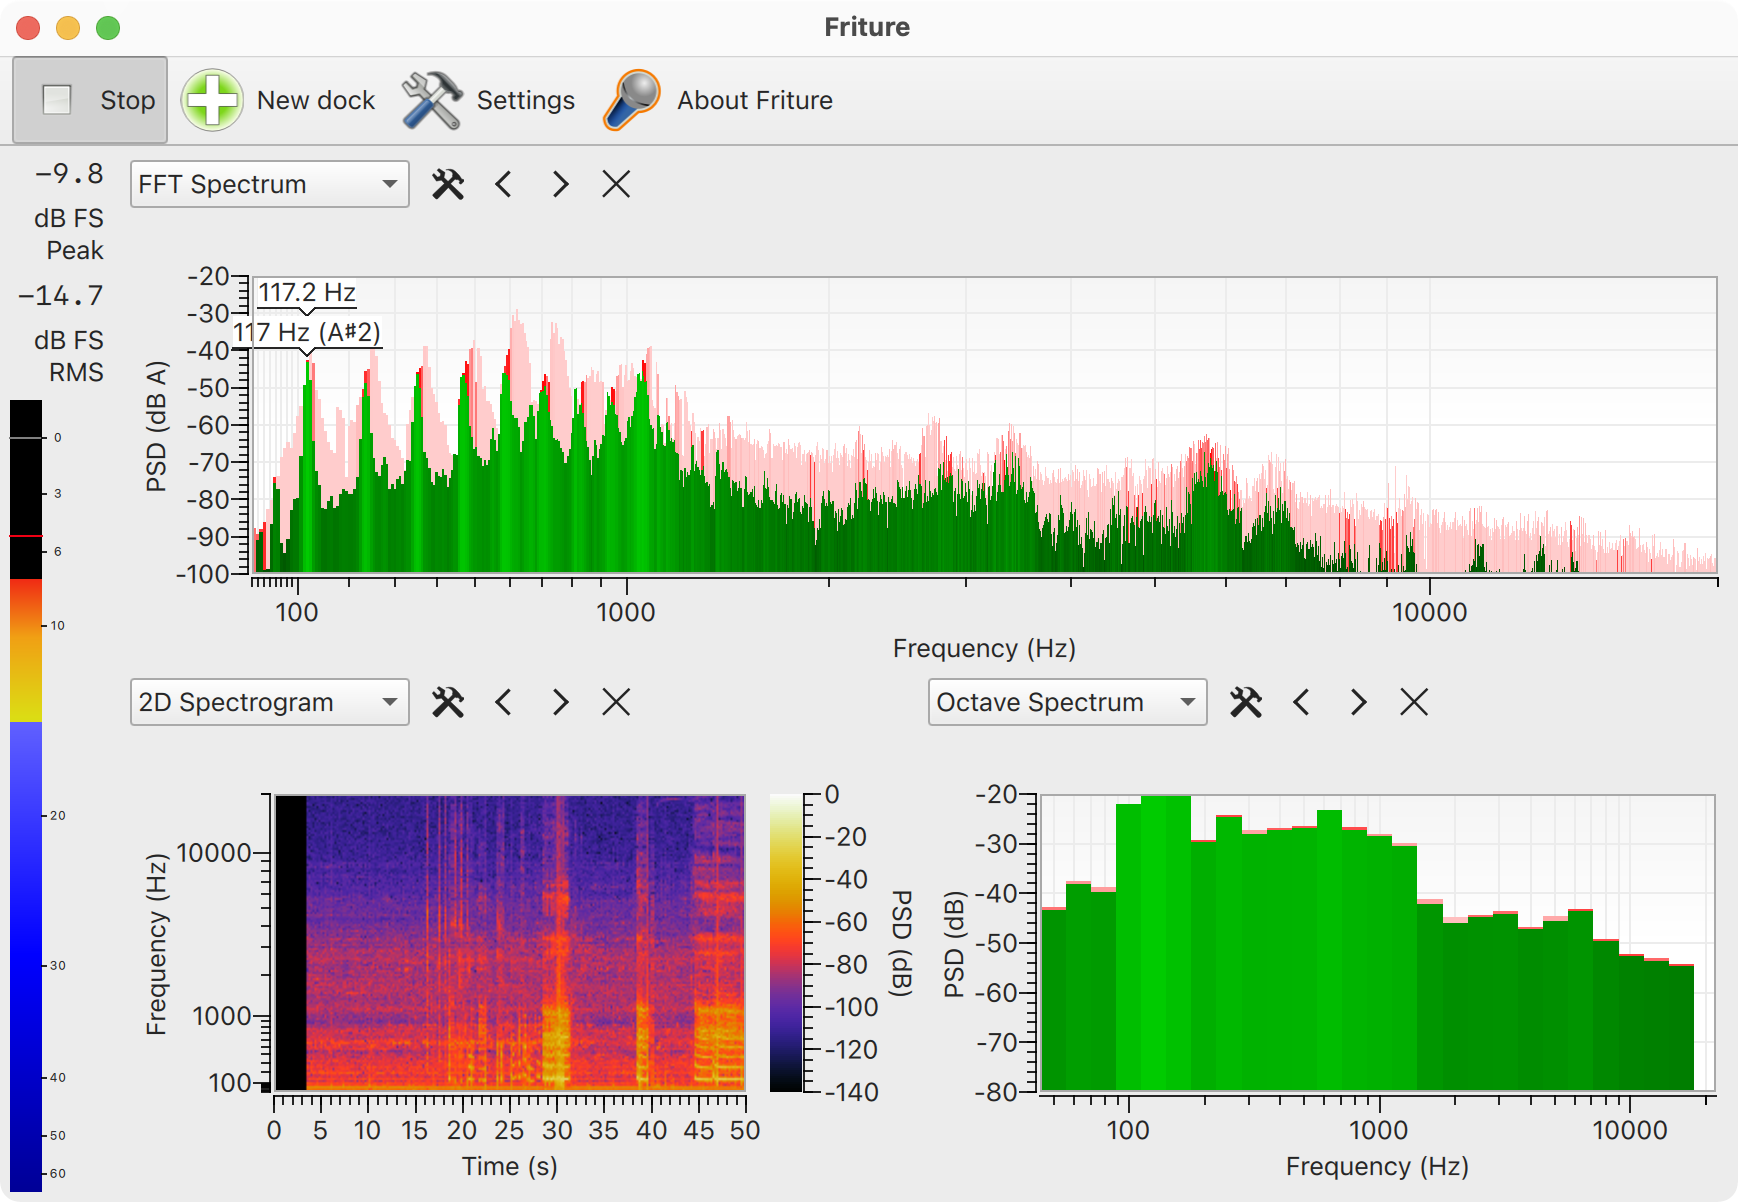Click the 117.2 Hz peak frequency label
This screenshot has width=1738, height=1202.
click(x=307, y=292)
